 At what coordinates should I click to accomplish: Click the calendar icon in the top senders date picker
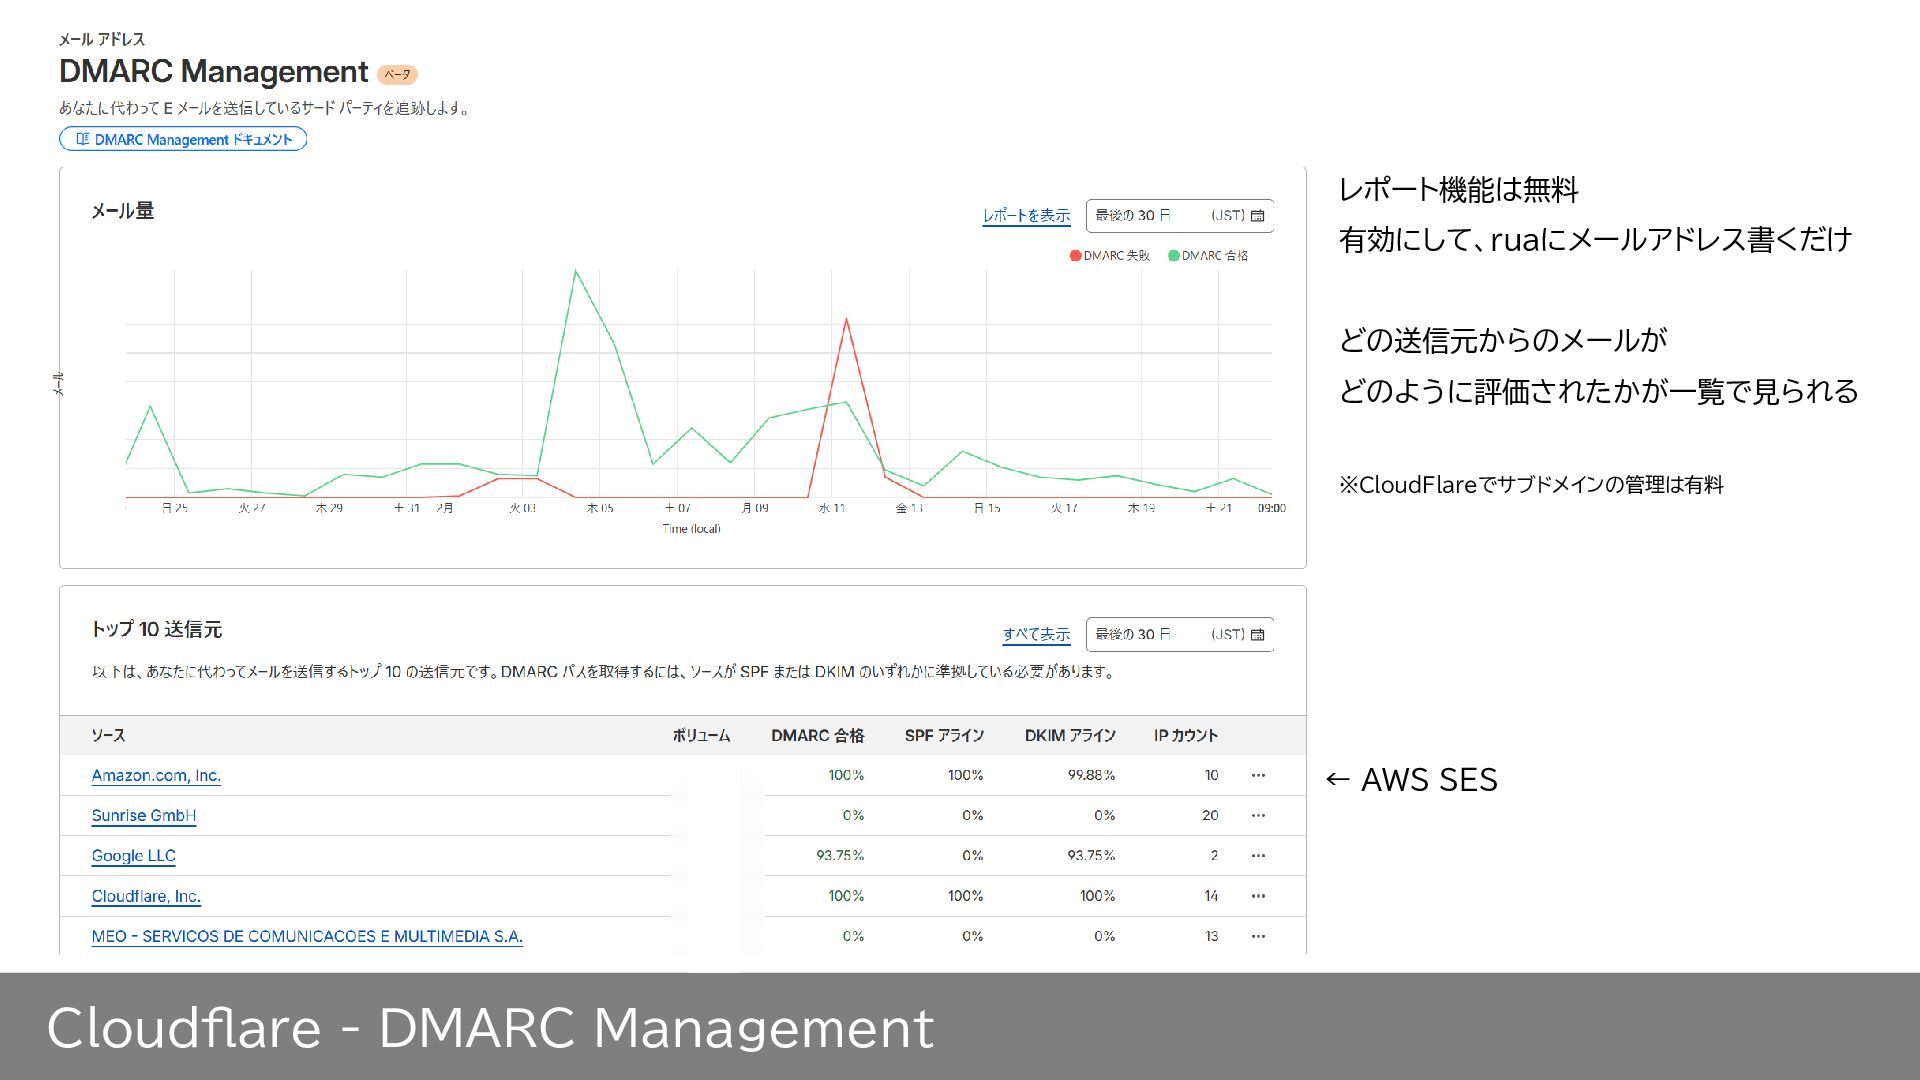(1258, 635)
